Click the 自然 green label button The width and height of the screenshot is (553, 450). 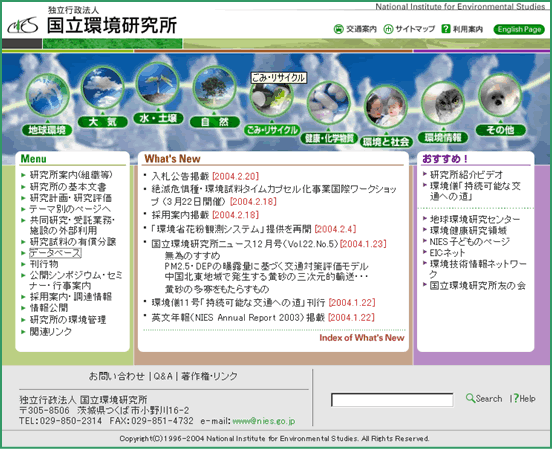(x=215, y=122)
